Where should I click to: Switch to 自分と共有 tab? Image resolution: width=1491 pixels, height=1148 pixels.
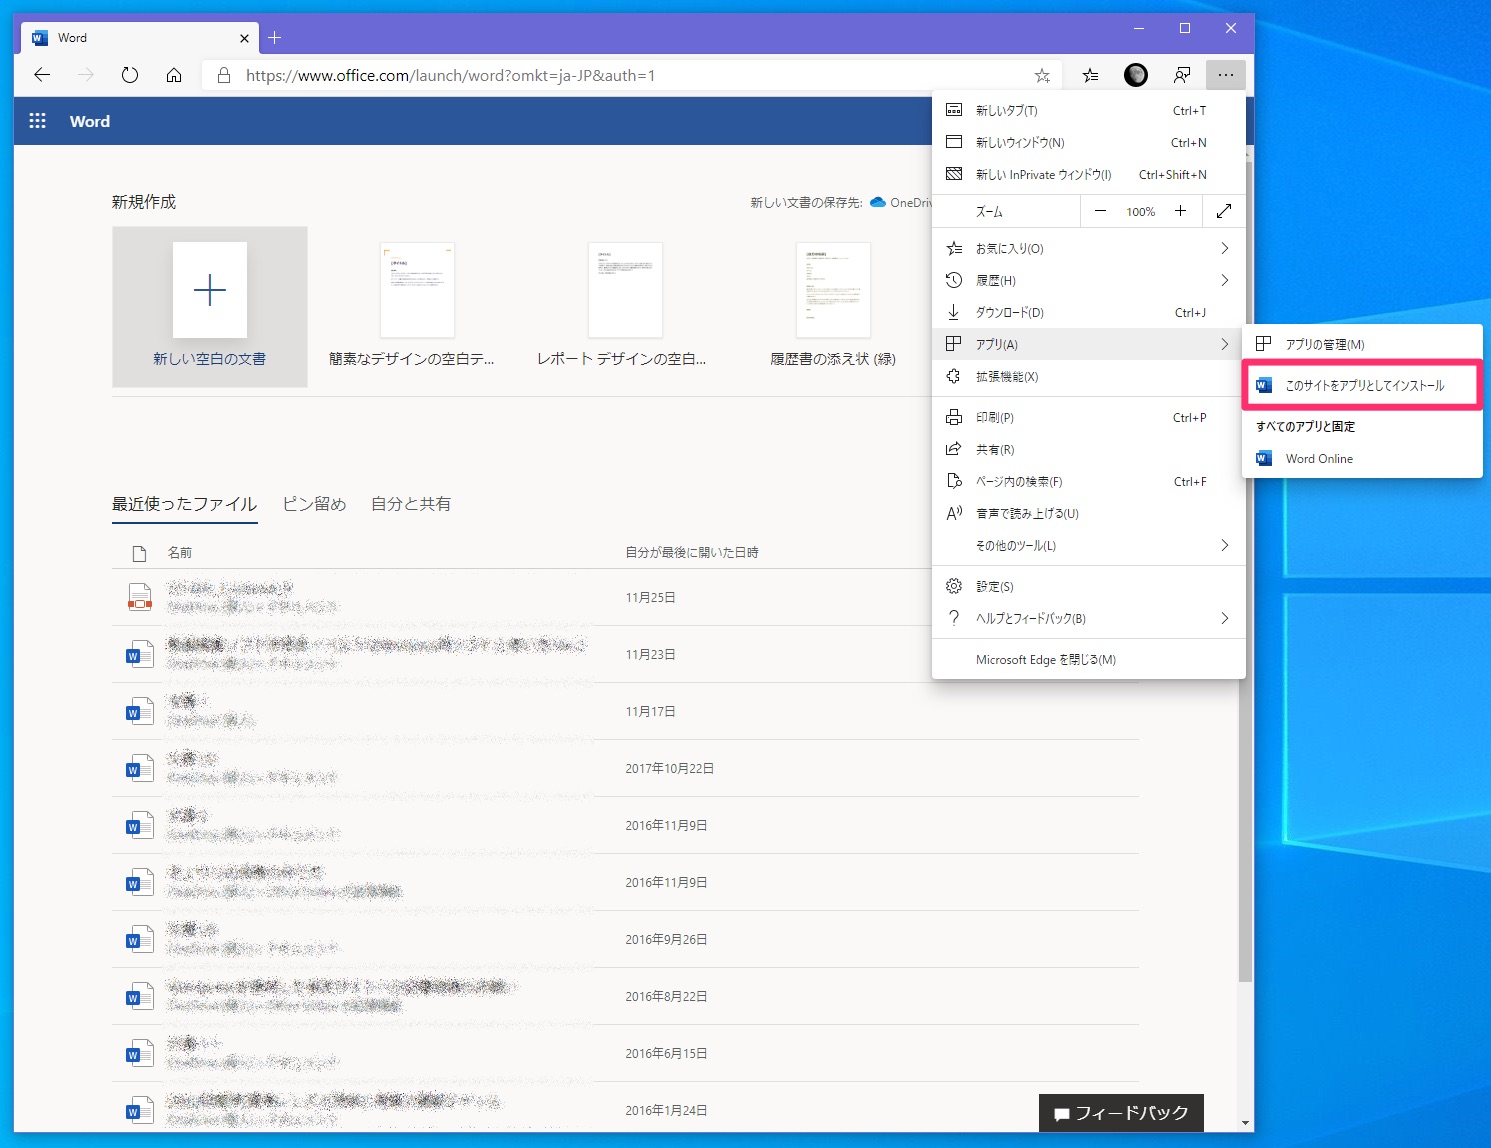[411, 504]
